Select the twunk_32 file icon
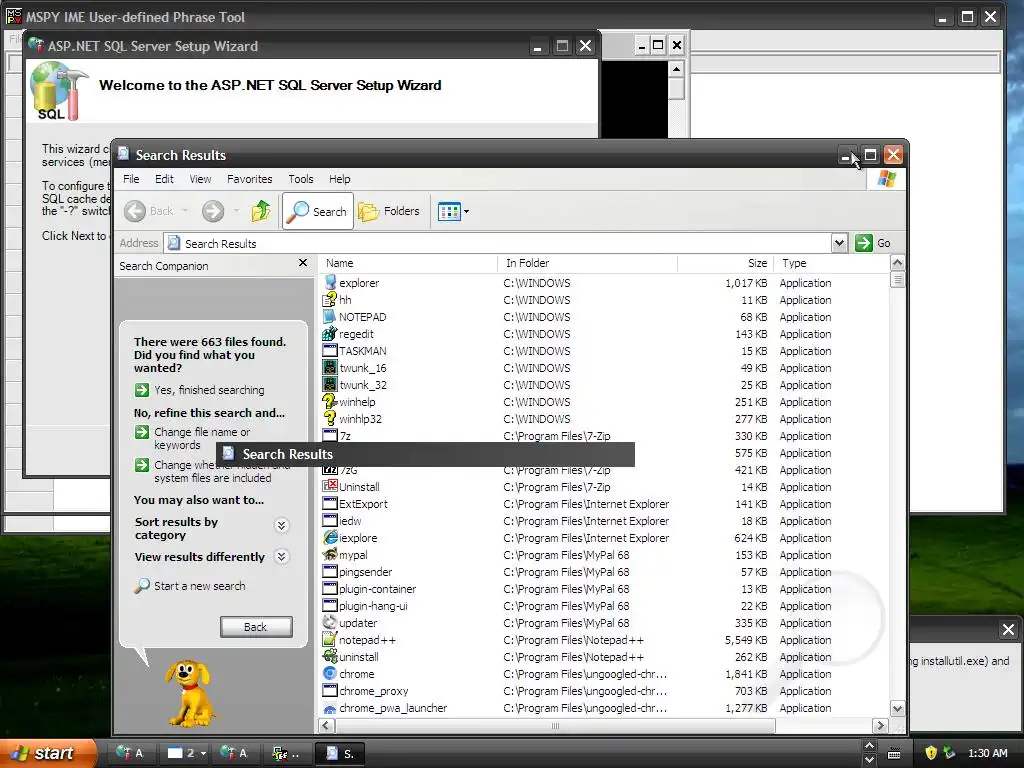This screenshot has width=1024, height=768. 330,385
